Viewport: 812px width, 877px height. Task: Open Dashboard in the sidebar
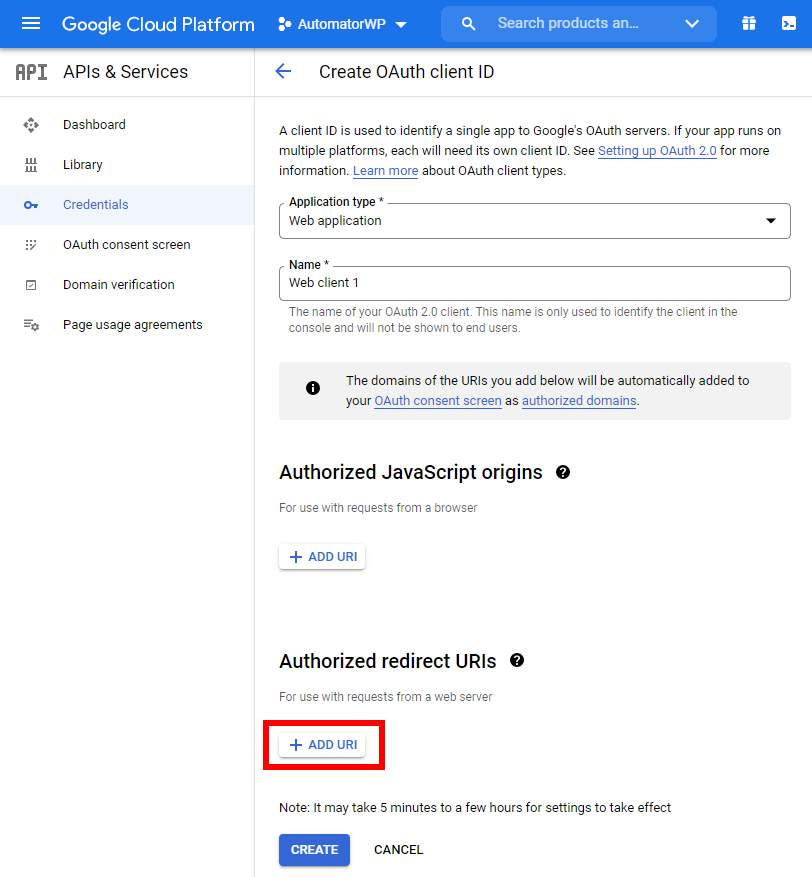coord(127,125)
